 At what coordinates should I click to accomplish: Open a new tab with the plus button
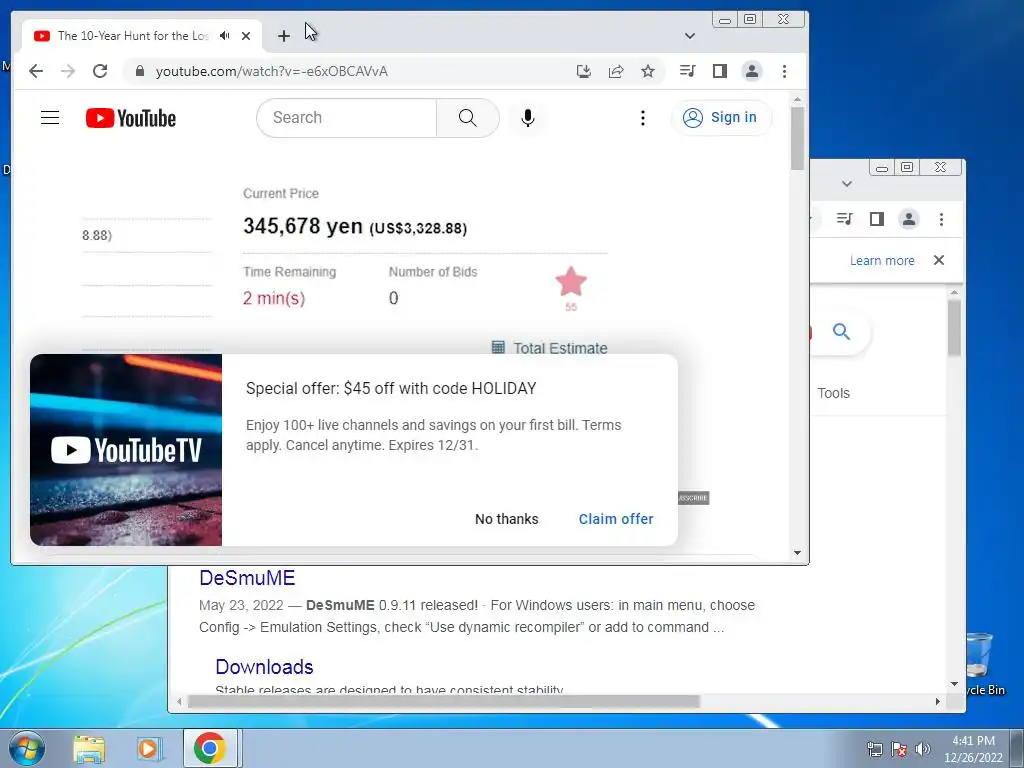[283, 36]
